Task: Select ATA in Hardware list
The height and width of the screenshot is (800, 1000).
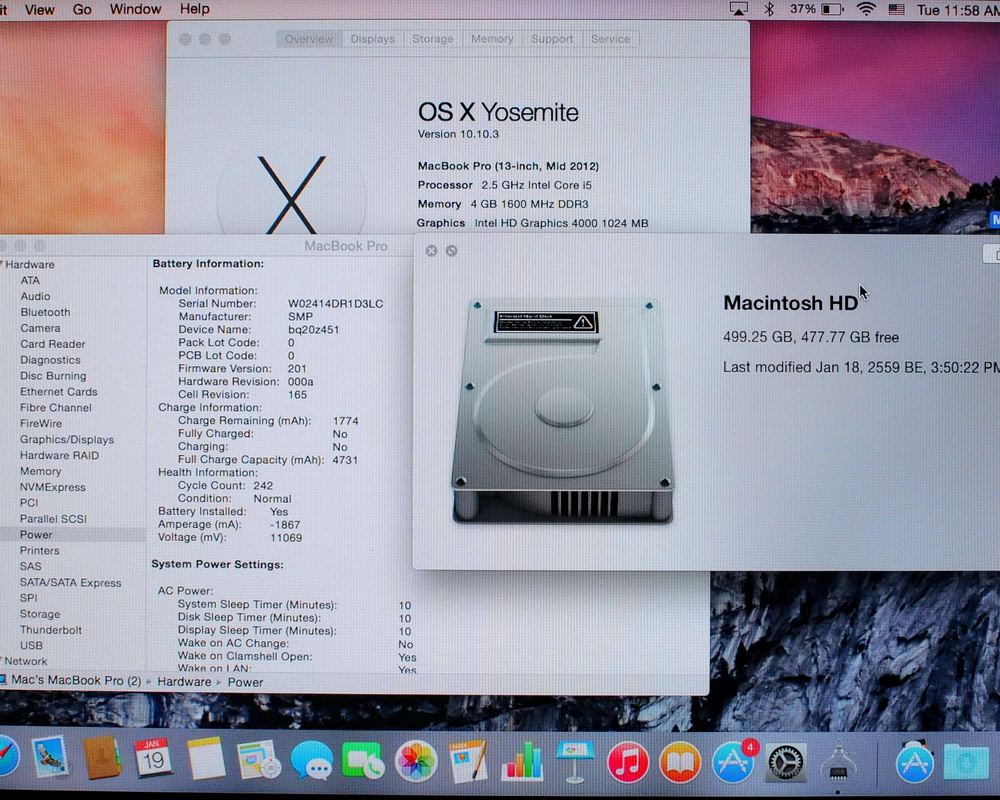Action: point(30,280)
